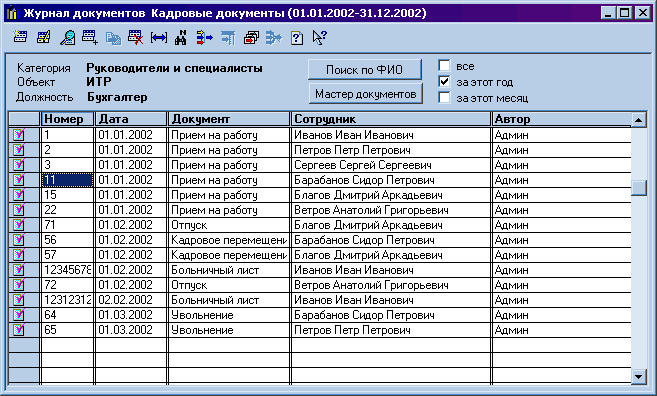Click the greyed merging arrows icon
657x396 pixels.
coord(274,38)
